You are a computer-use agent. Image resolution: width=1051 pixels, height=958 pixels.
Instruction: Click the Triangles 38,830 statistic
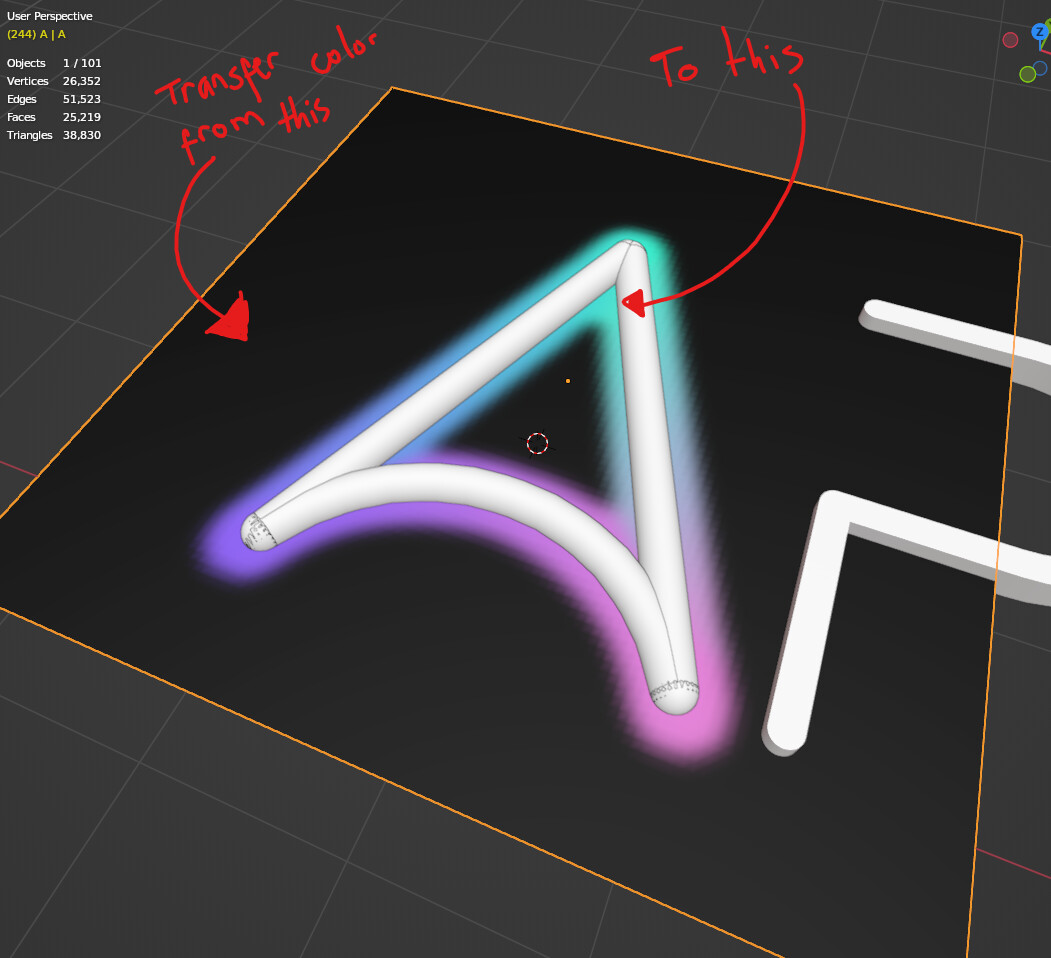click(53, 135)
